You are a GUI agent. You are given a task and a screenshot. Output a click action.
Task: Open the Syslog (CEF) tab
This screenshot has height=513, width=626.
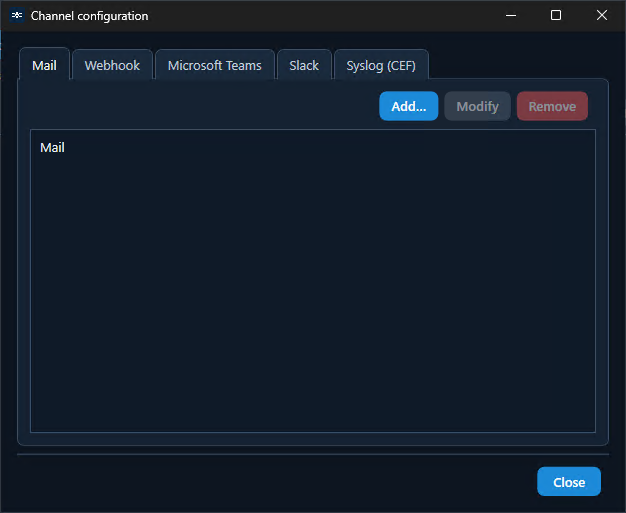(381, 65)
